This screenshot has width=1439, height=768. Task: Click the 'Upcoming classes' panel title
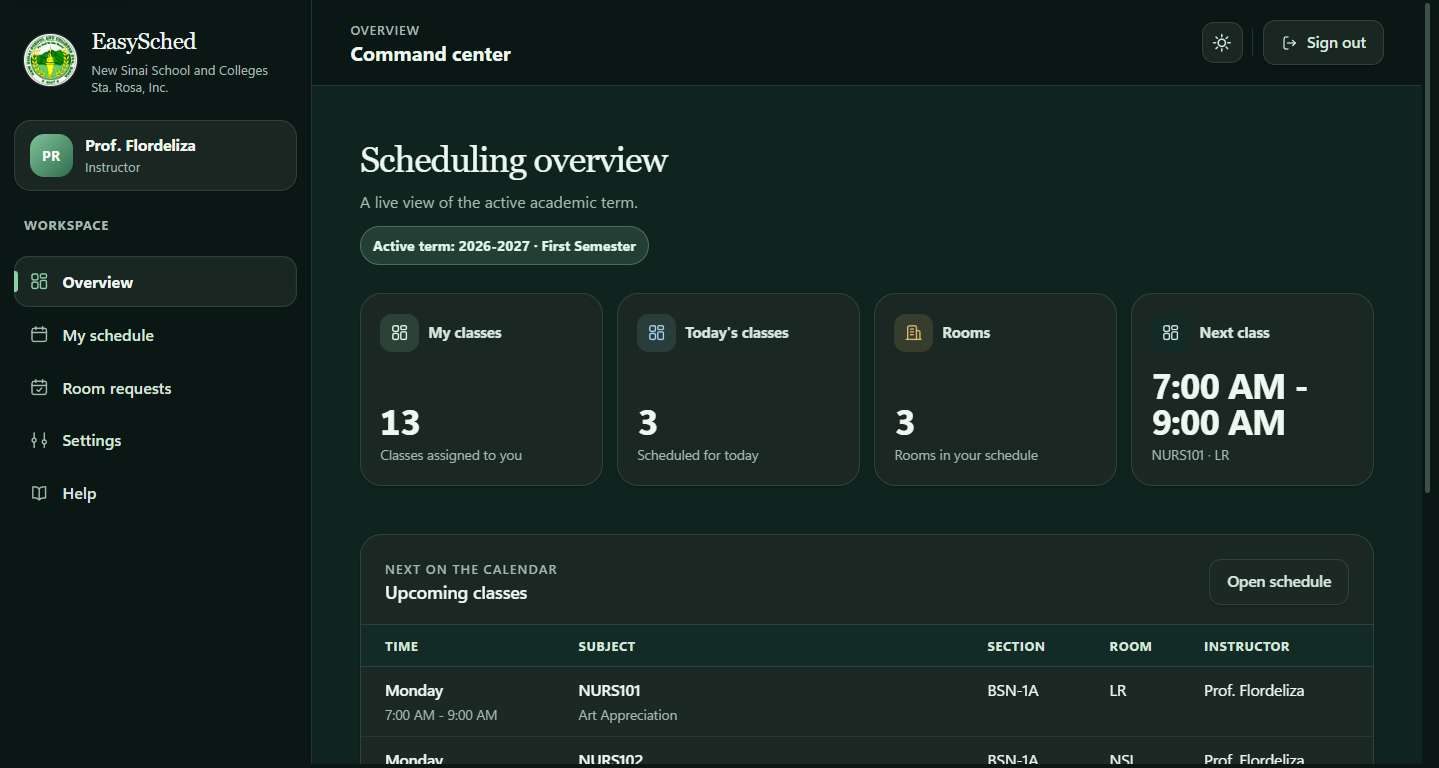click(456, 593)
